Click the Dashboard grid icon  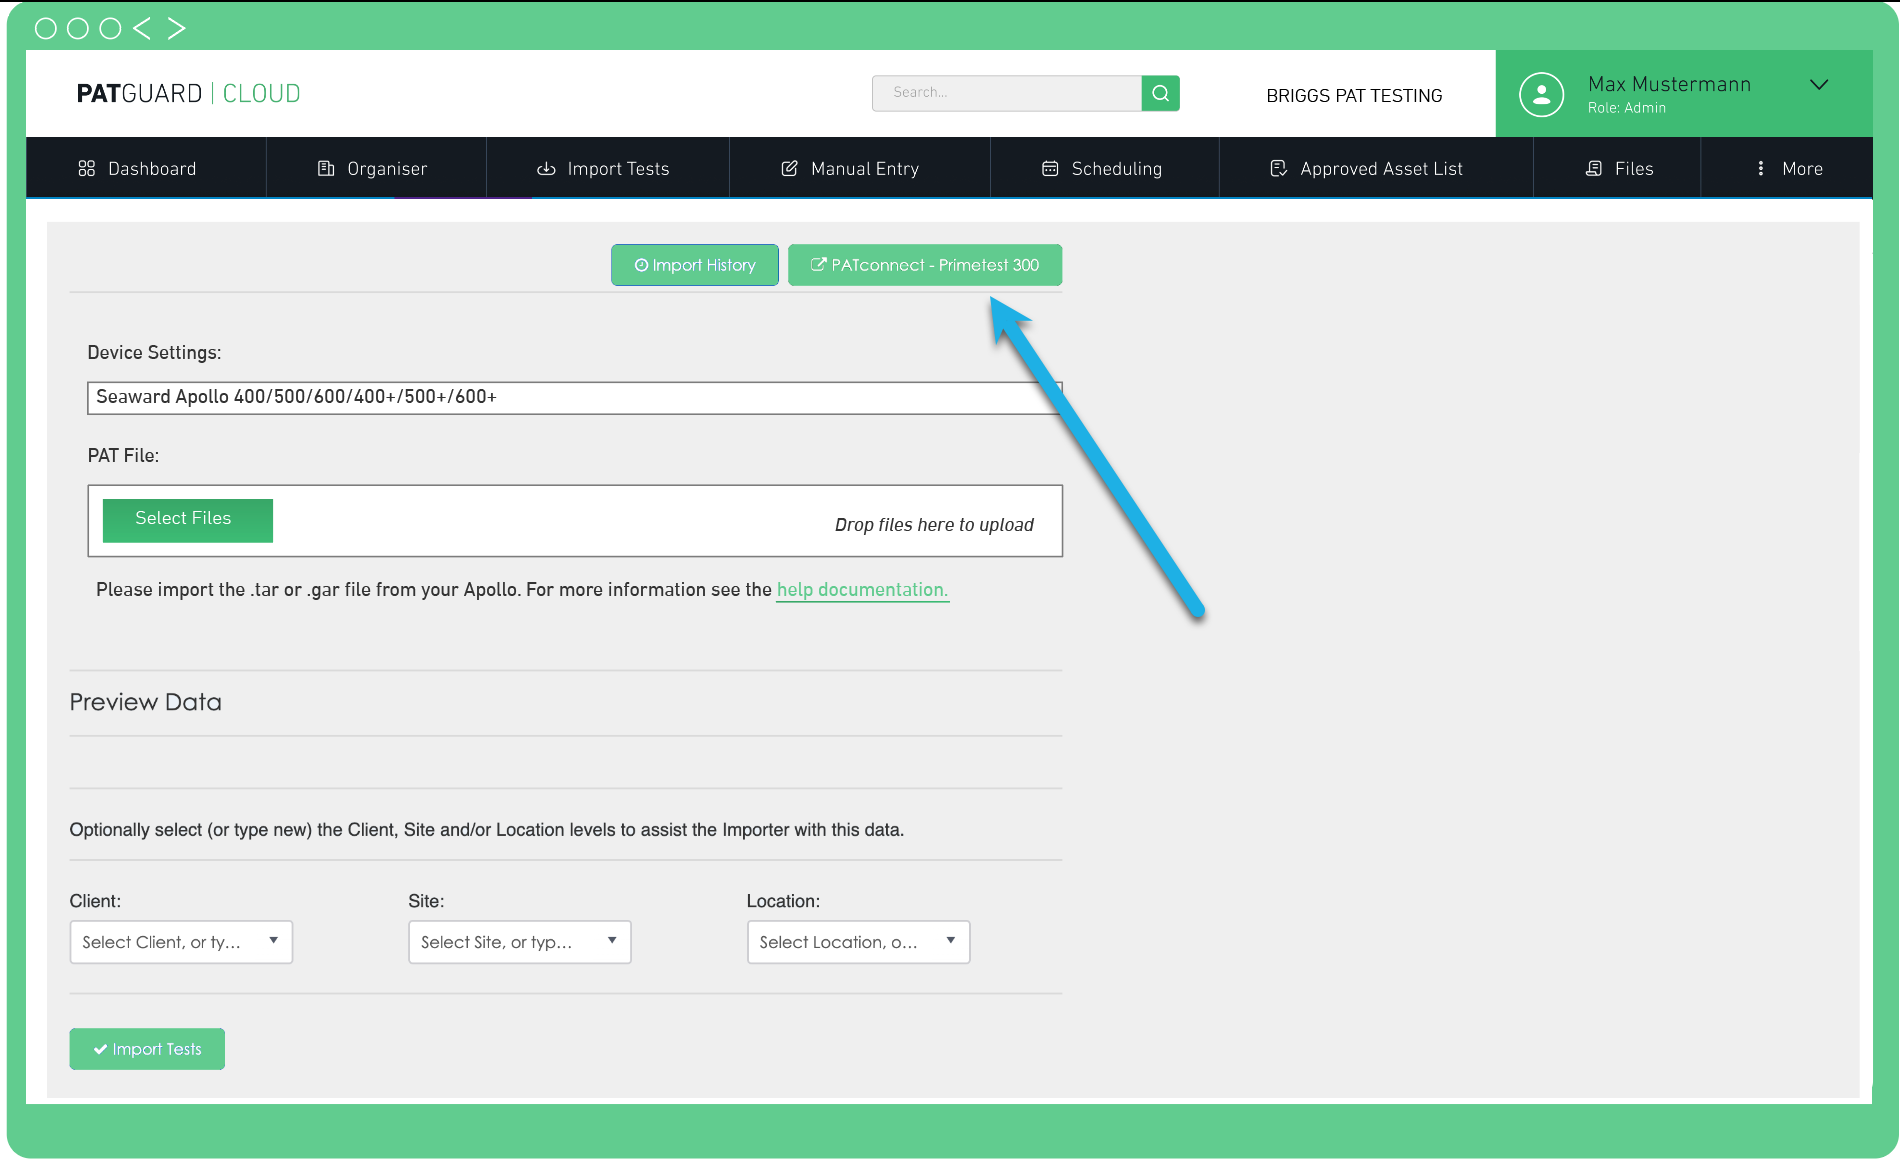87,168
